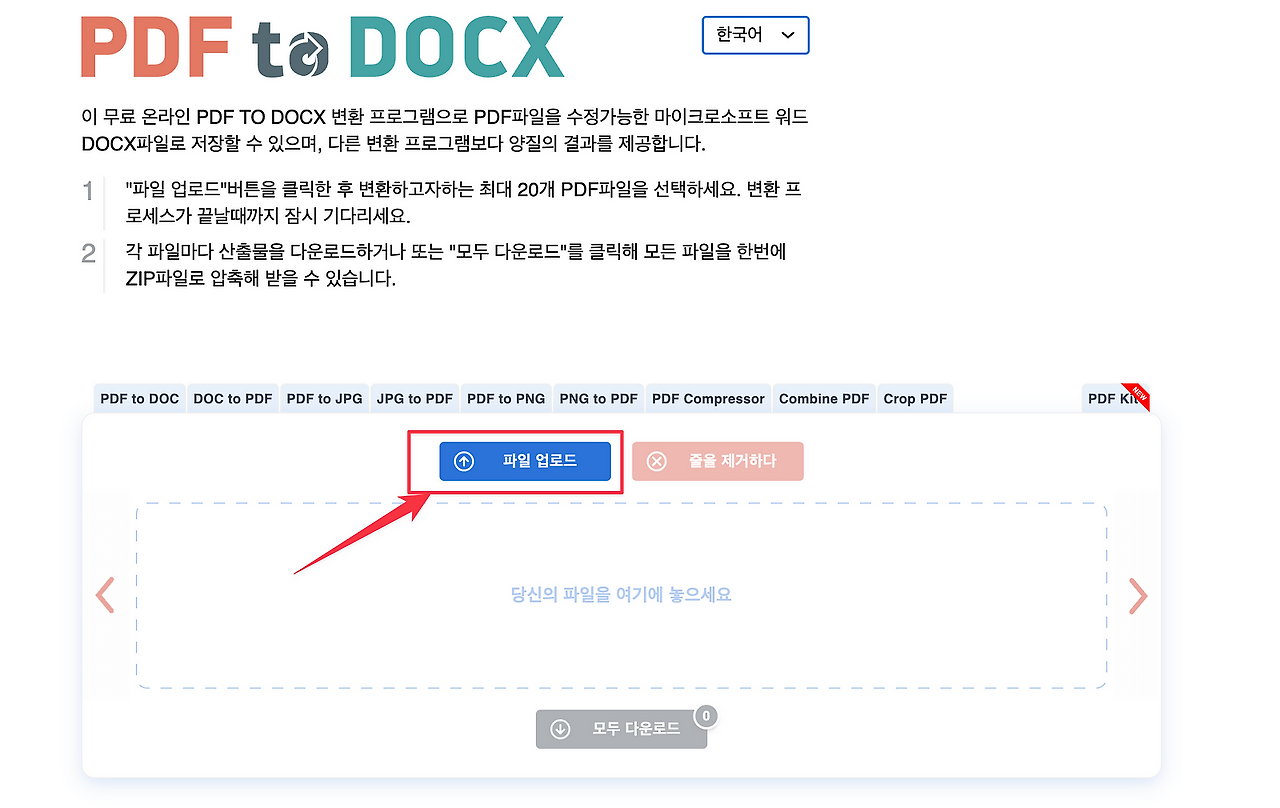
Task: Click the left carousel arrow
Action: 105,595
